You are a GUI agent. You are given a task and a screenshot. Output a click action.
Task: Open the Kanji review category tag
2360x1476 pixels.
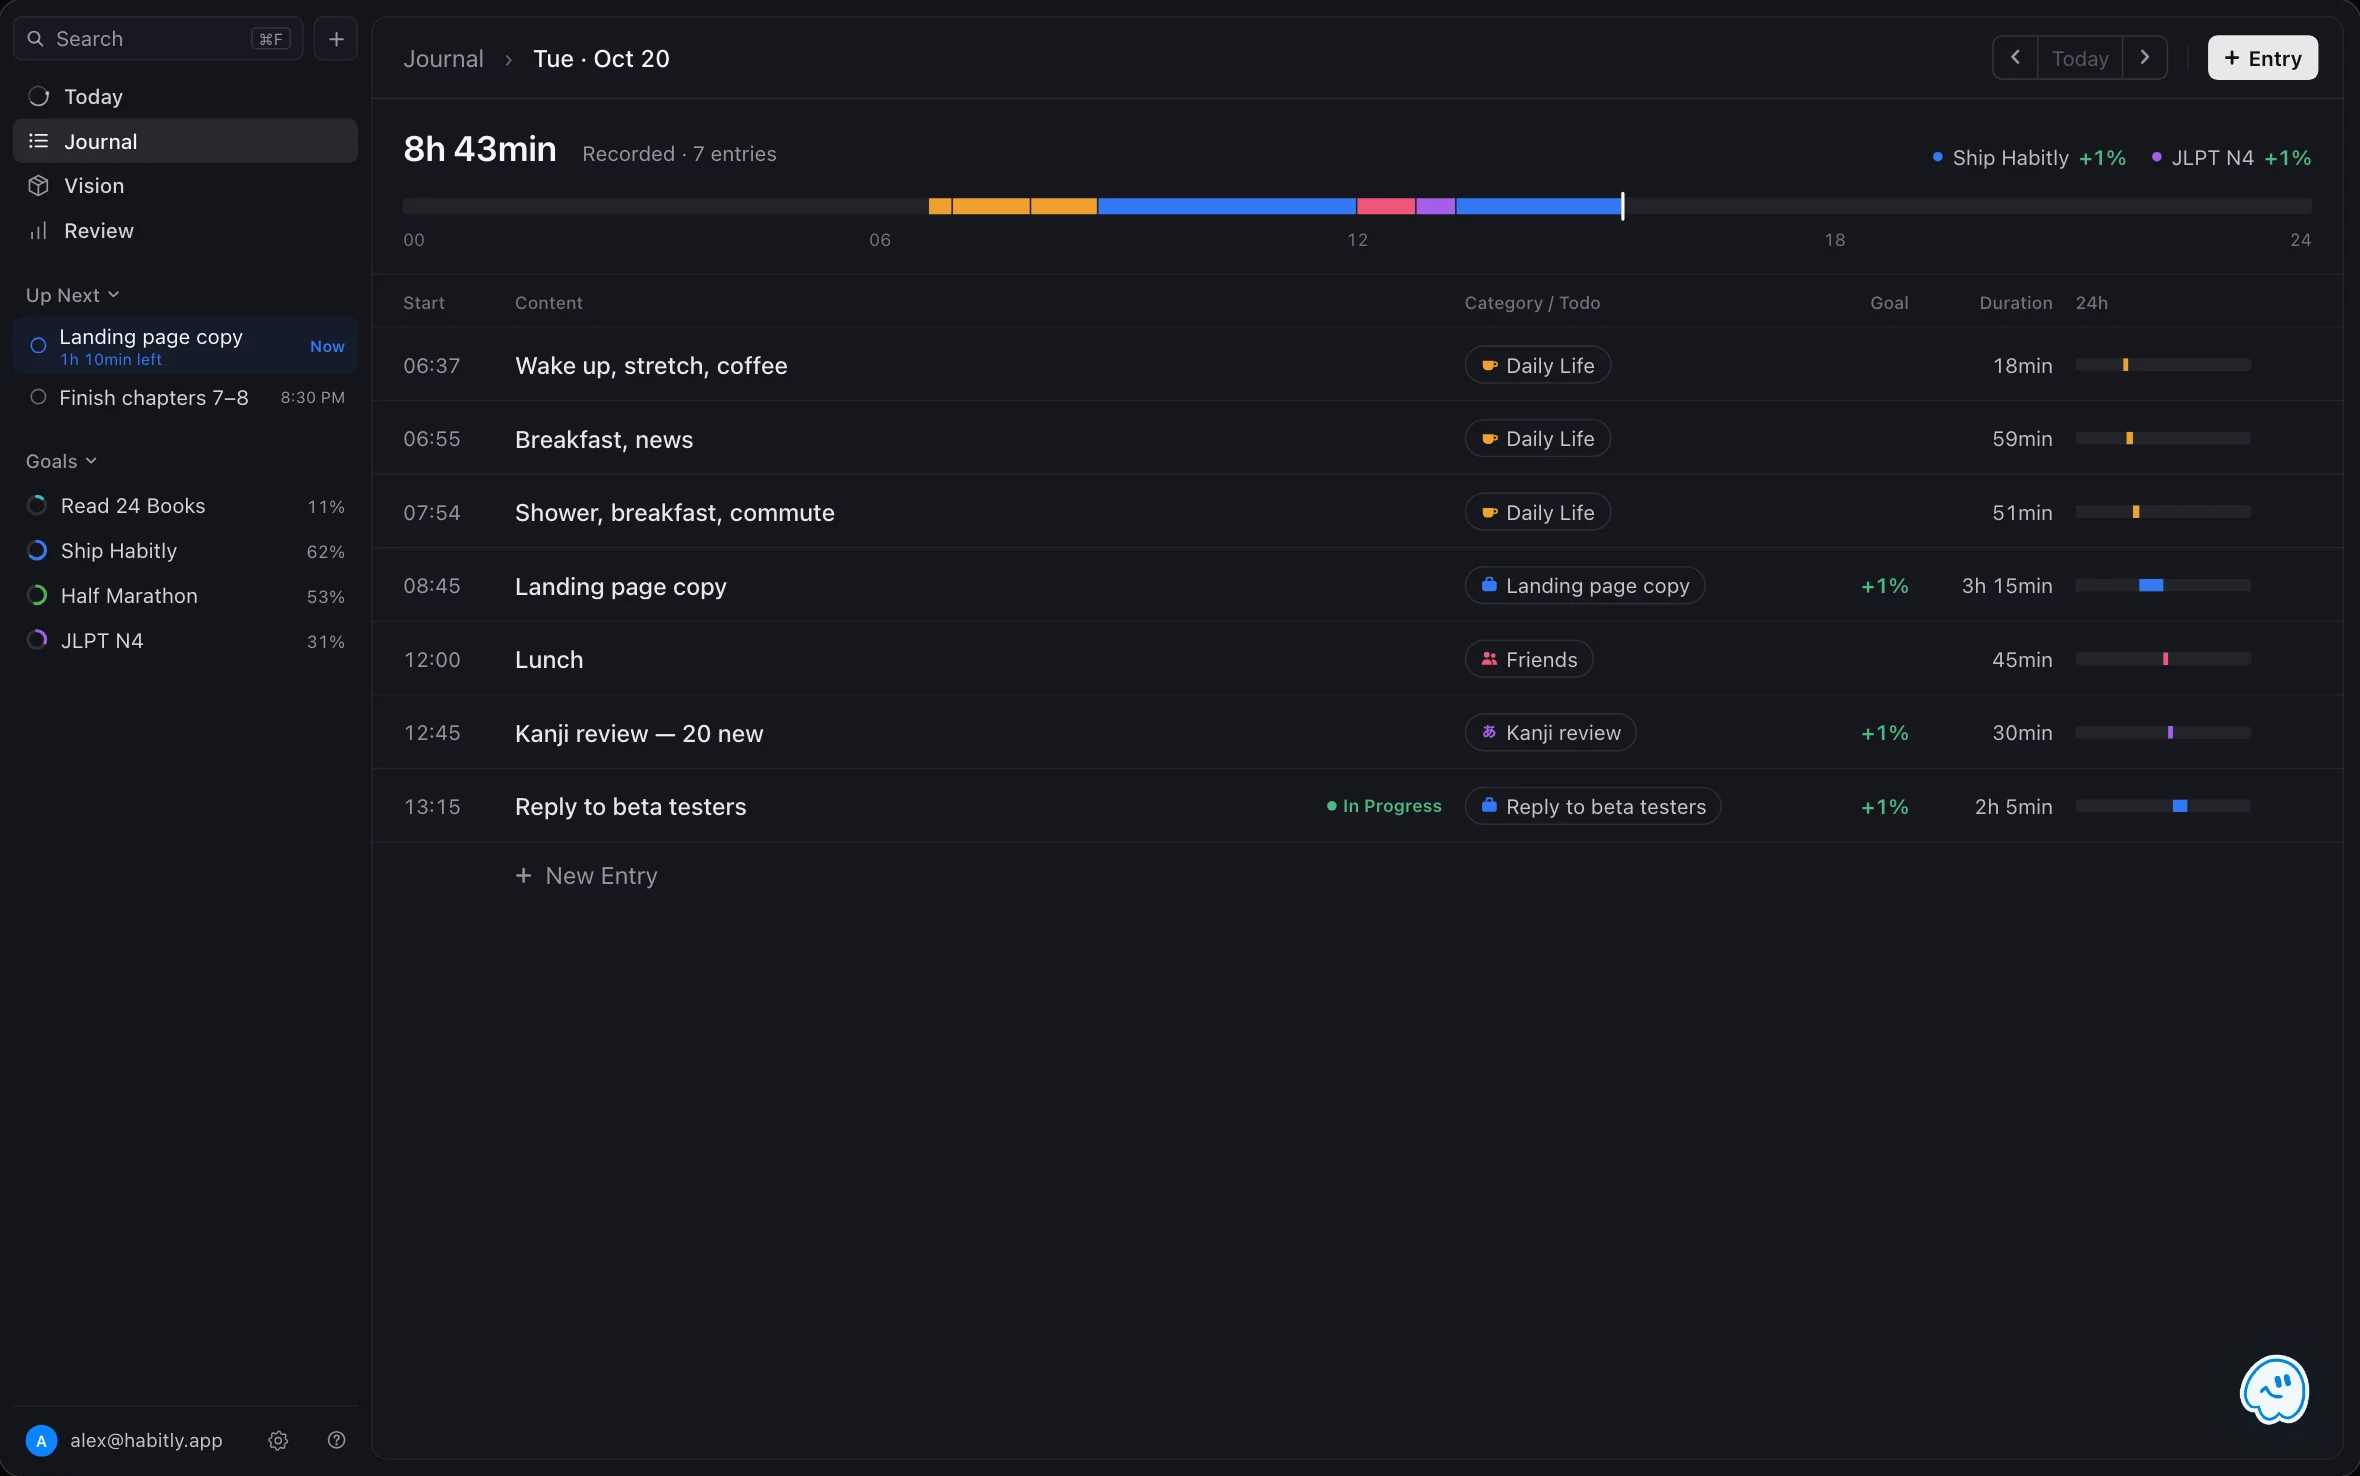[x=1550, y=733]
